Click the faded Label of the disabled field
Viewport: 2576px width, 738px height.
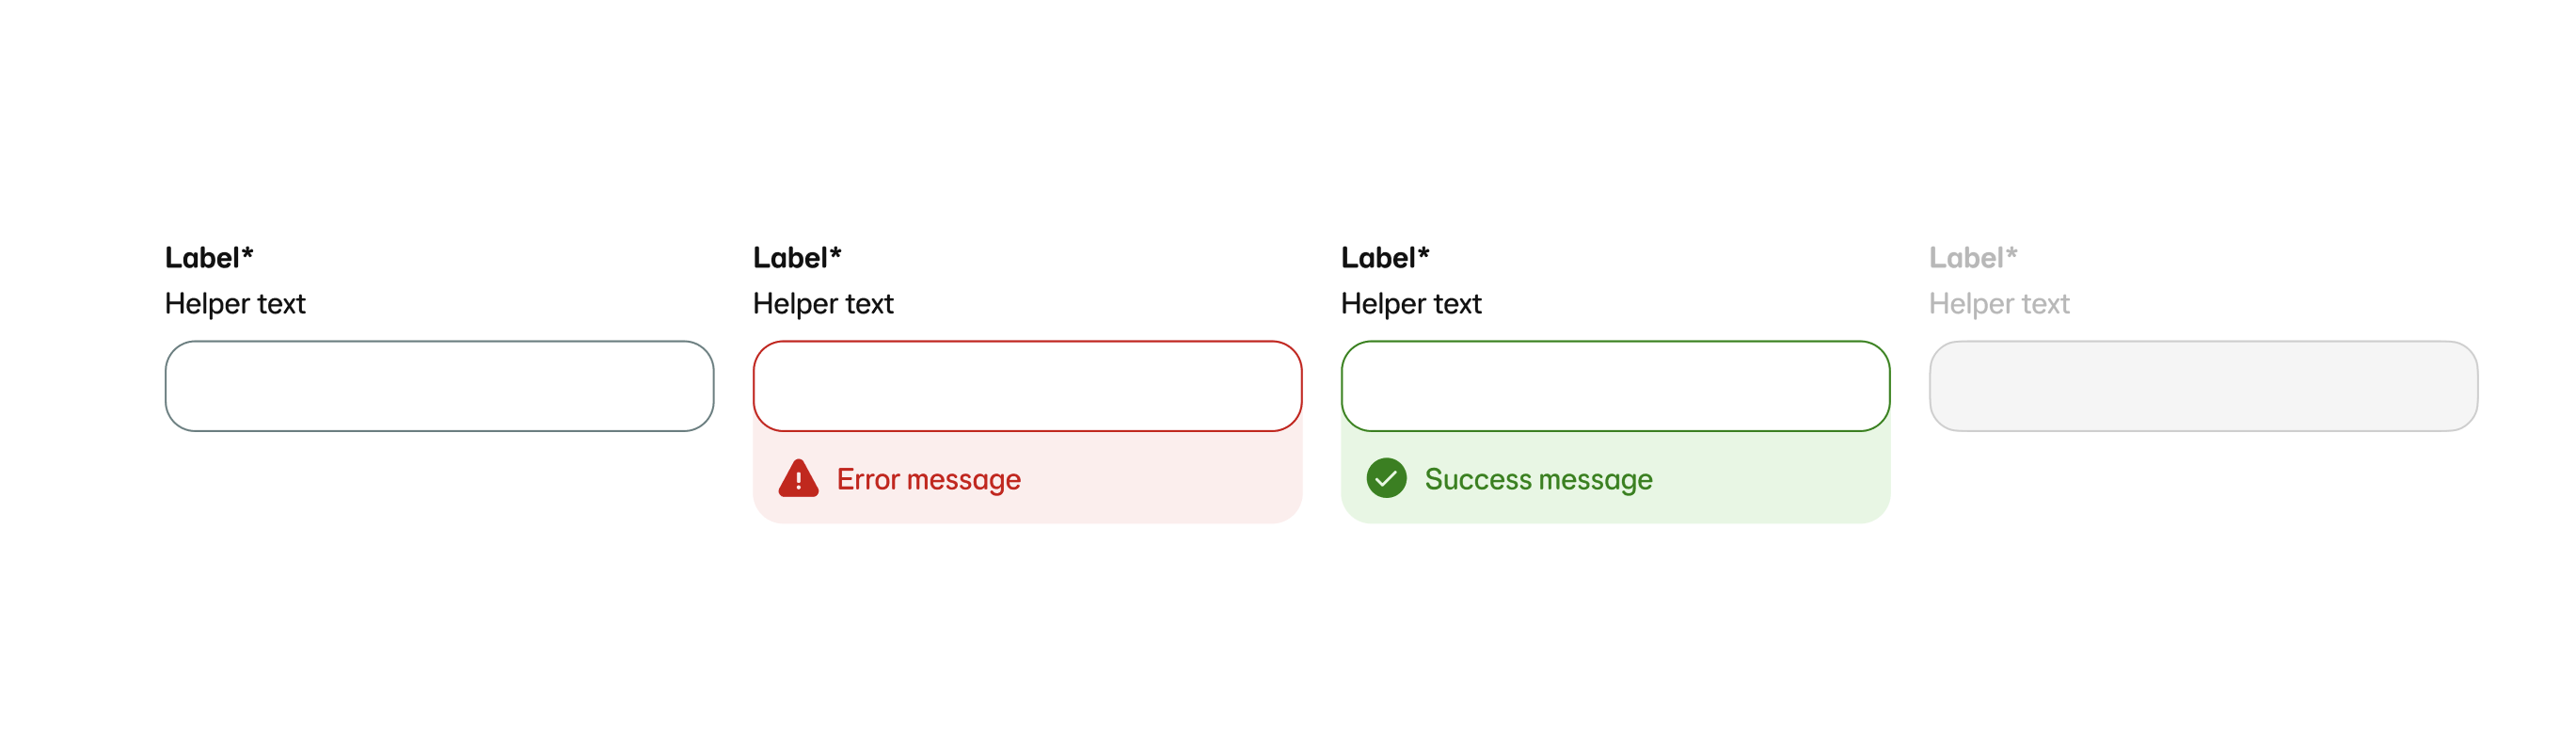tap(1966, 258)
